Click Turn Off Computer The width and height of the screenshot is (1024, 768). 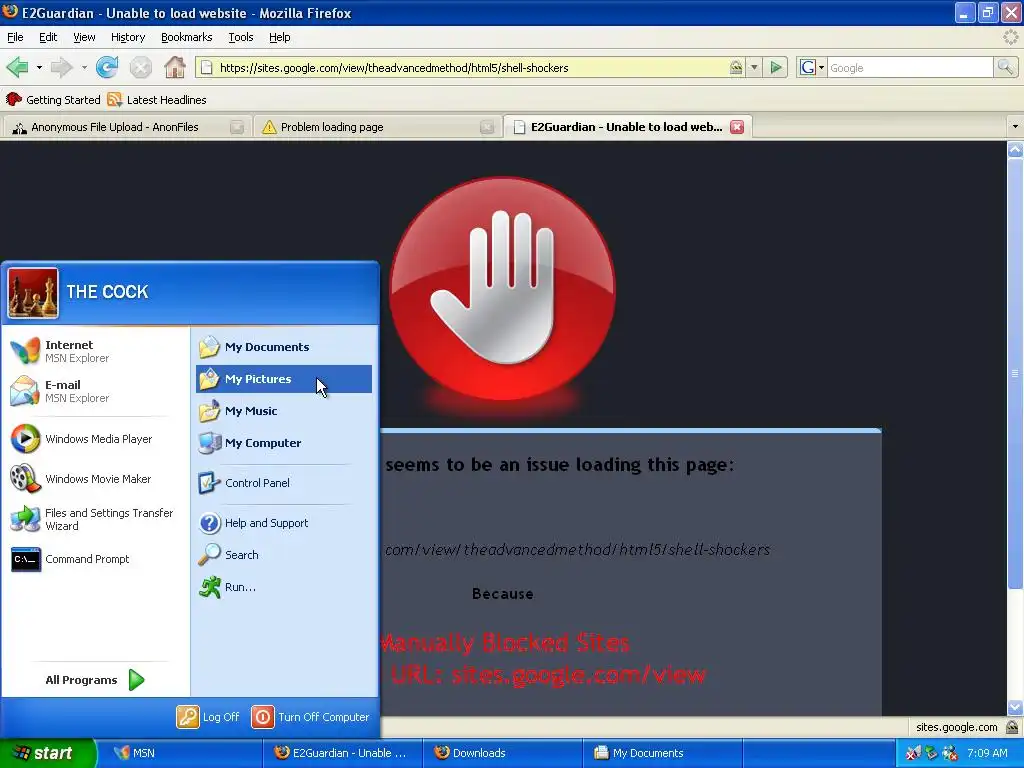(x=311, y=716)
